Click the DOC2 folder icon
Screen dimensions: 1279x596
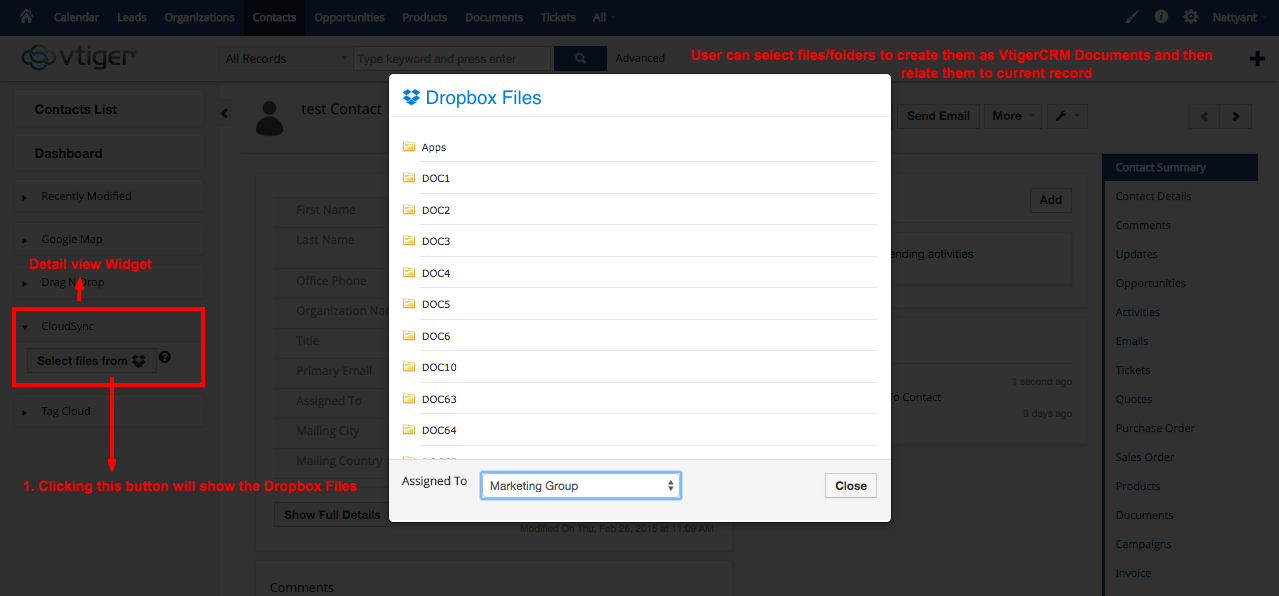tap(409, 209)
